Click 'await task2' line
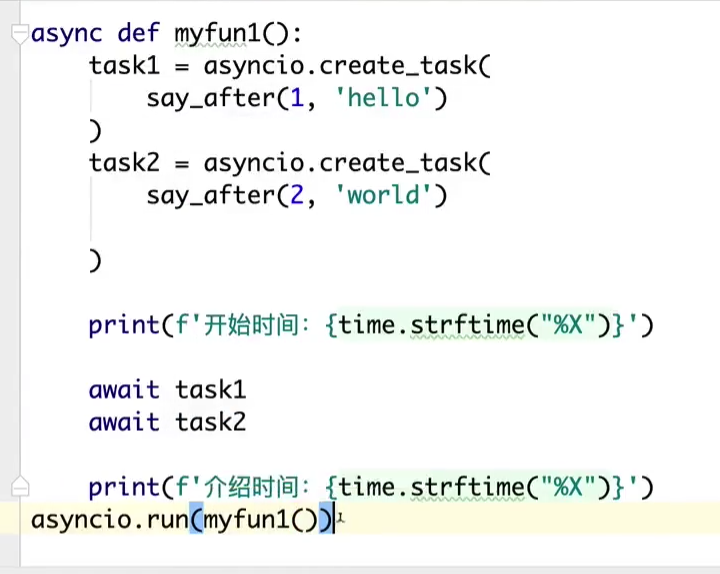 [x=168, y=422]
